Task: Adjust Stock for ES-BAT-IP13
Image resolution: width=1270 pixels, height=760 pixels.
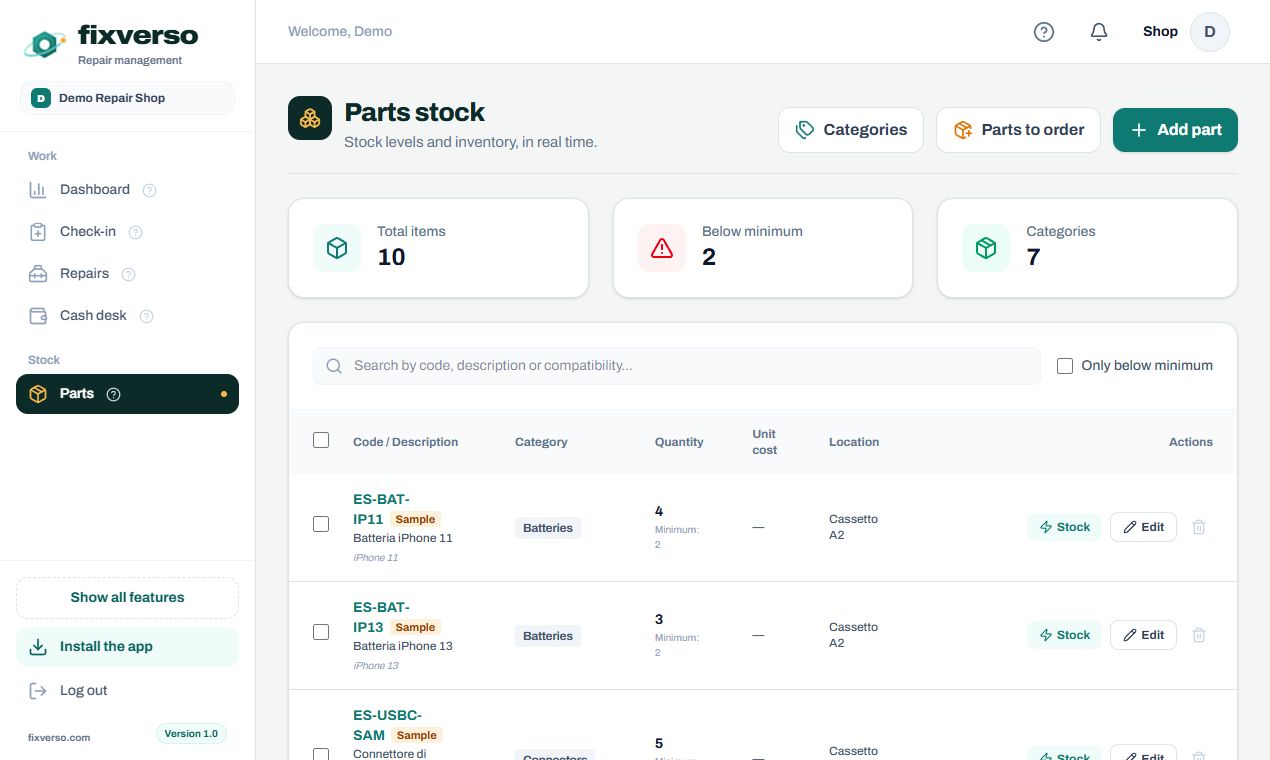Action: click(1064, 635)
